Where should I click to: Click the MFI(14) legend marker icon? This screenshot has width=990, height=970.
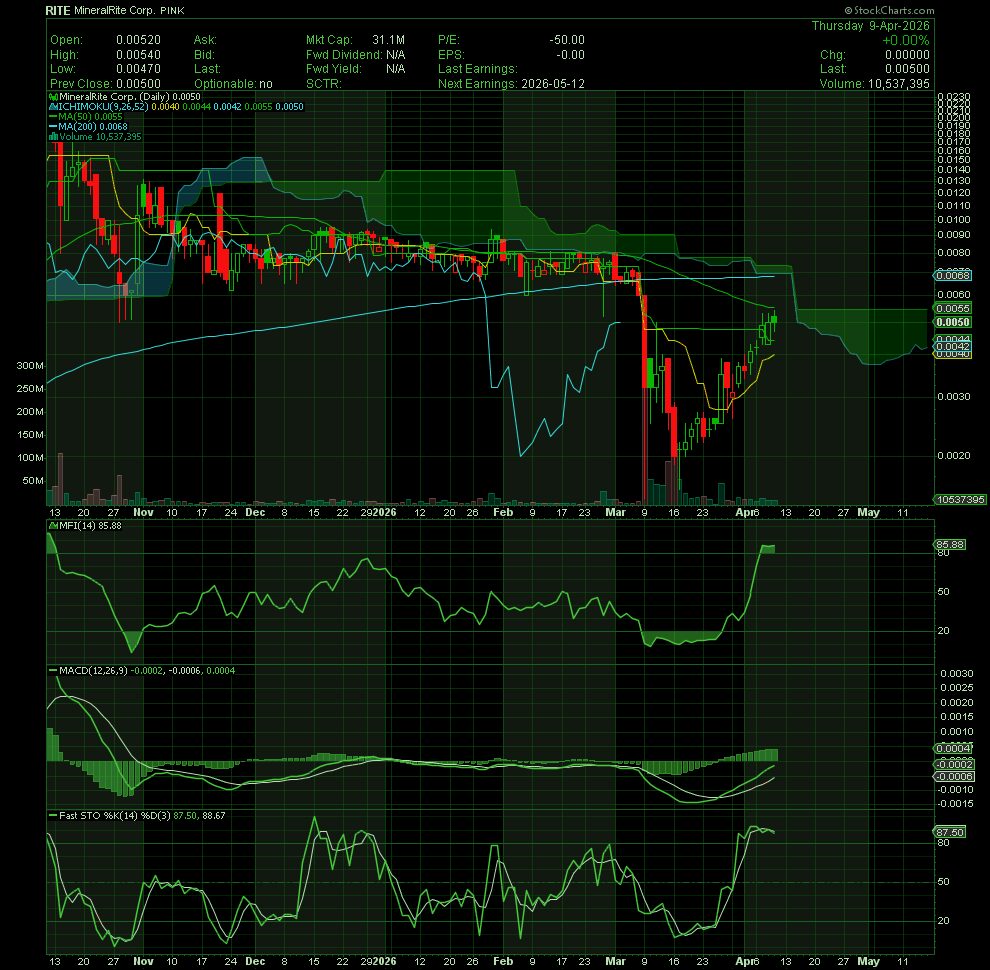pyautogui.click(x=54, y=525)
